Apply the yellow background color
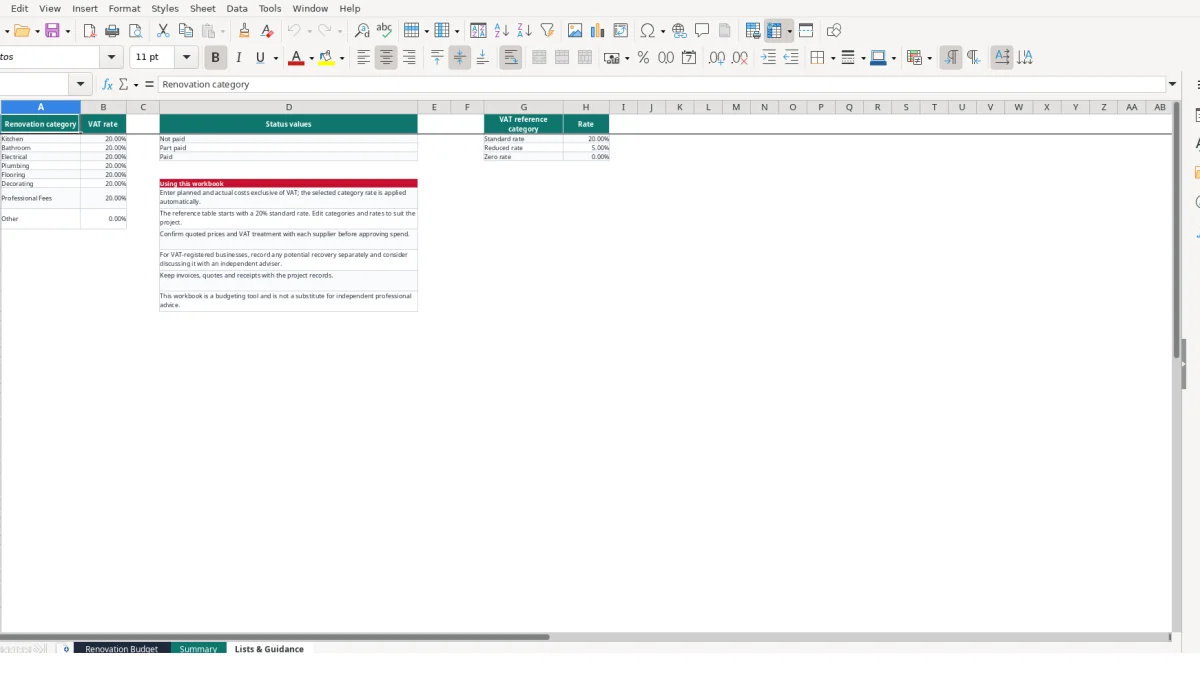Viewport: 1200px width, 675px height. pos(326,58)
